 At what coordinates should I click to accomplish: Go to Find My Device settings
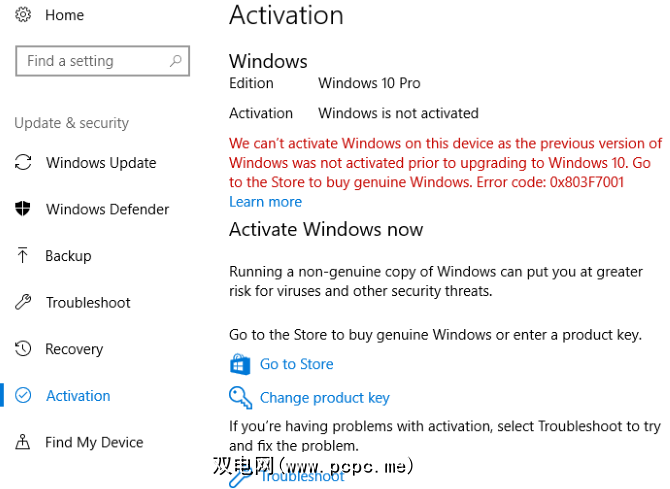pos(94,442)
